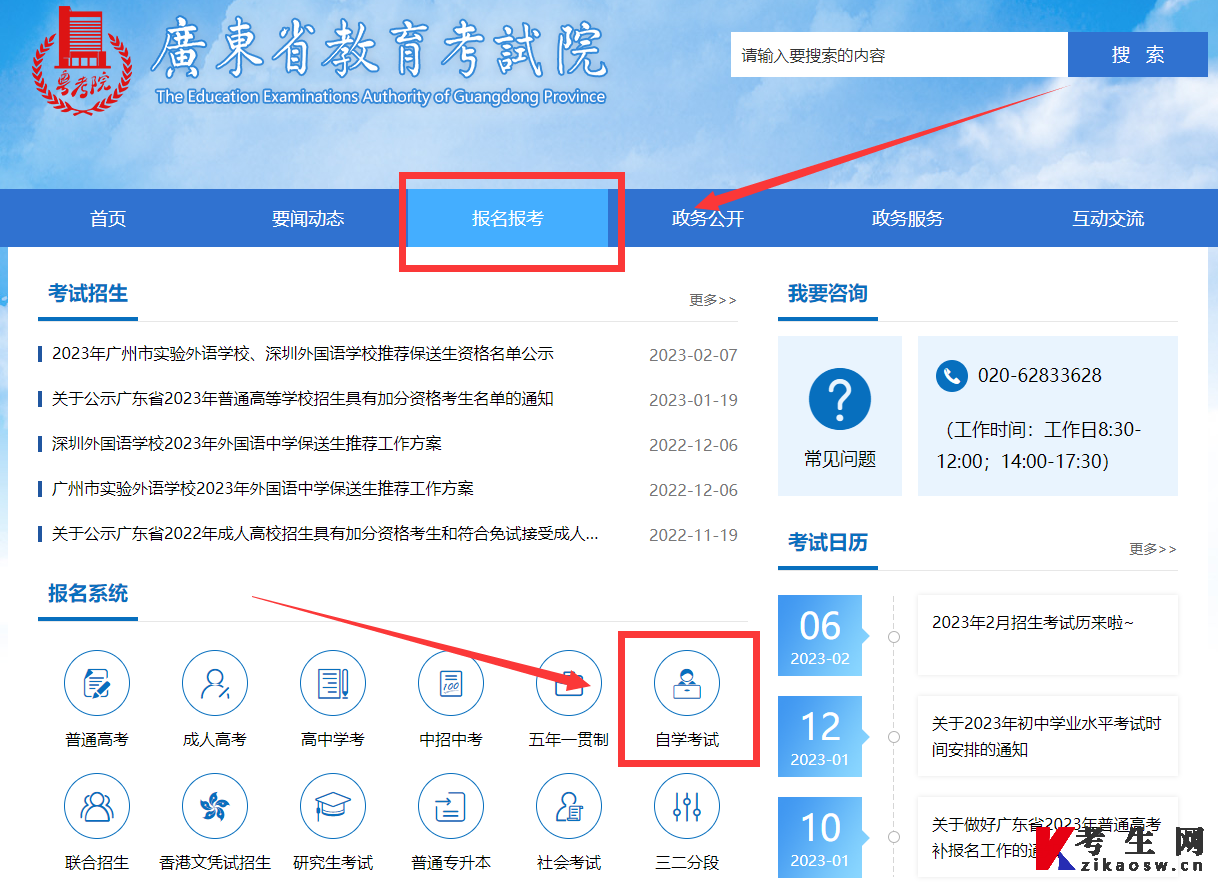The height and width of the screenshot is (884, 1218).
Task: Open the 自学考试 registration icon
Action: pyautogui.click(x=687, y=683)
